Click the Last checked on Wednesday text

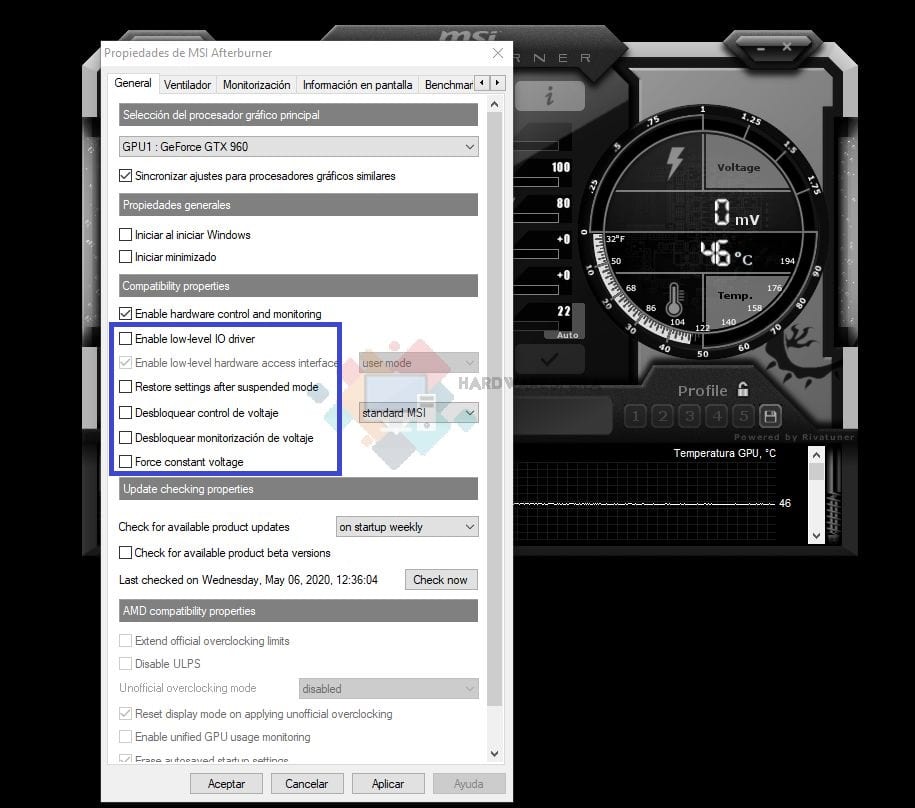click(x=249, y=580)
